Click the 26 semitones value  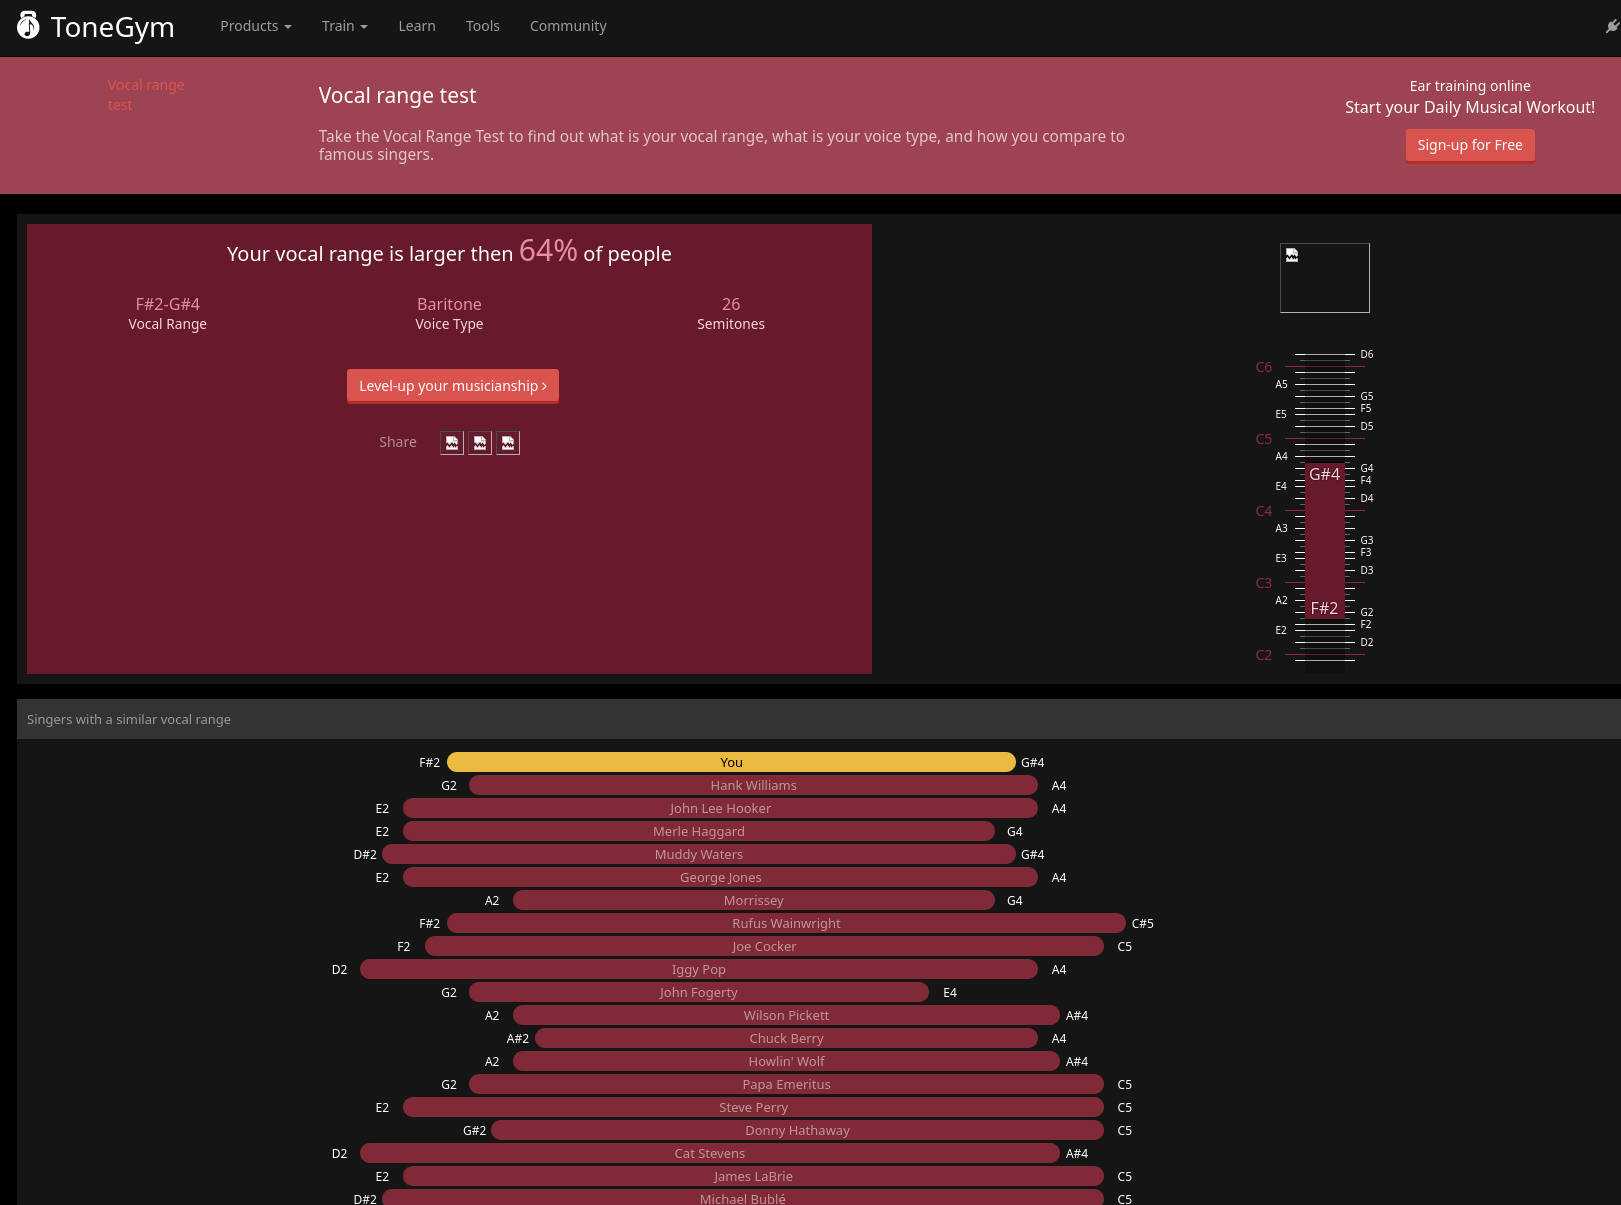click(731, 304)
